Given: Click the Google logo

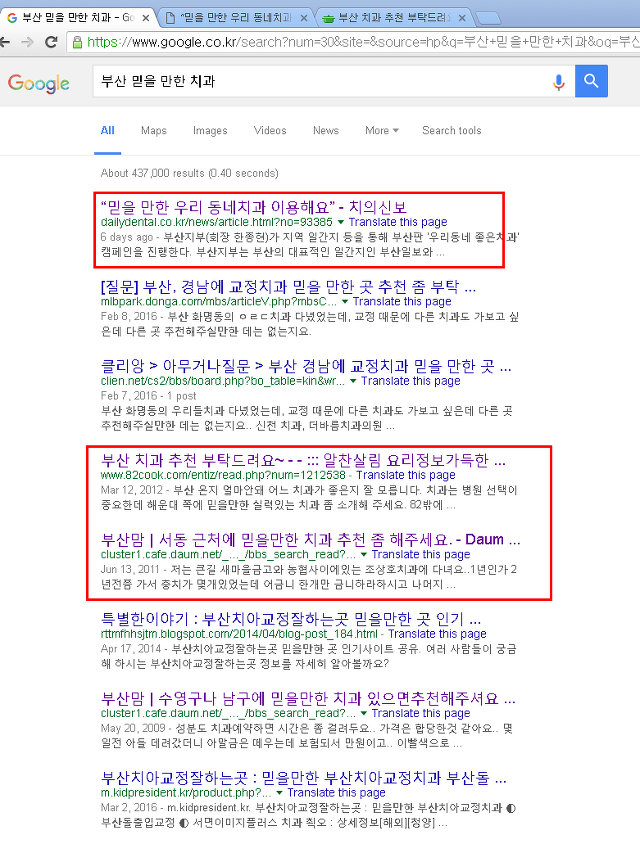Looking at the screenshot, I should tap(39, 83).
